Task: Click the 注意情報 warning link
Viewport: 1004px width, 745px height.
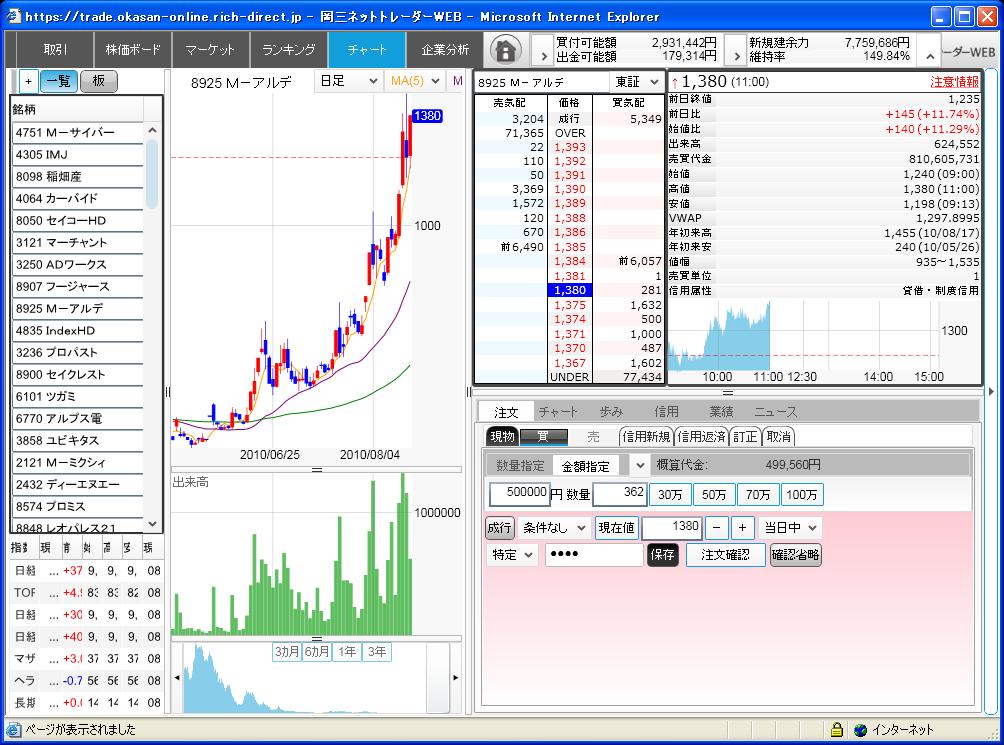Action: 954,82
